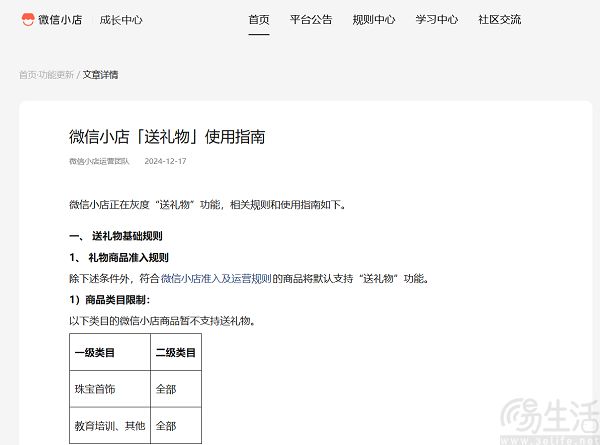Click the 微信小店 brand name

(60, 20)
